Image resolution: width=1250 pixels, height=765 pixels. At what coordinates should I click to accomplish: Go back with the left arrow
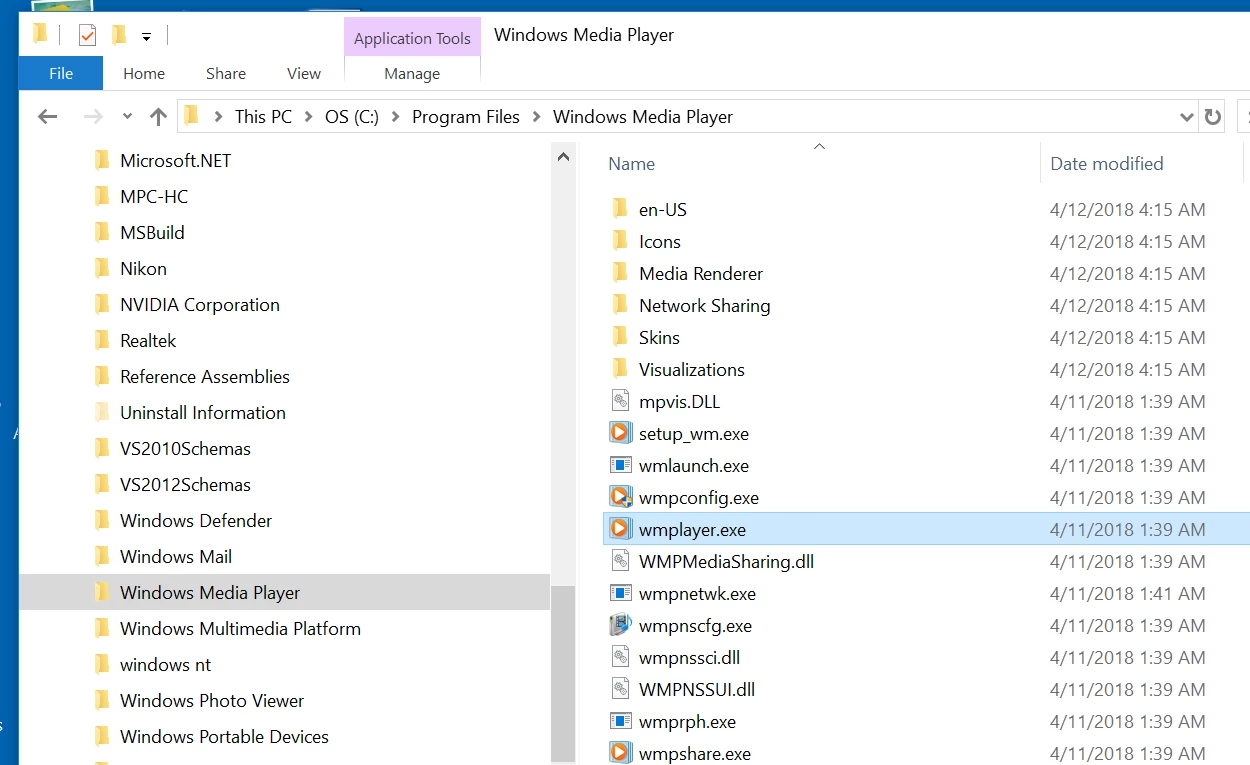47,117
